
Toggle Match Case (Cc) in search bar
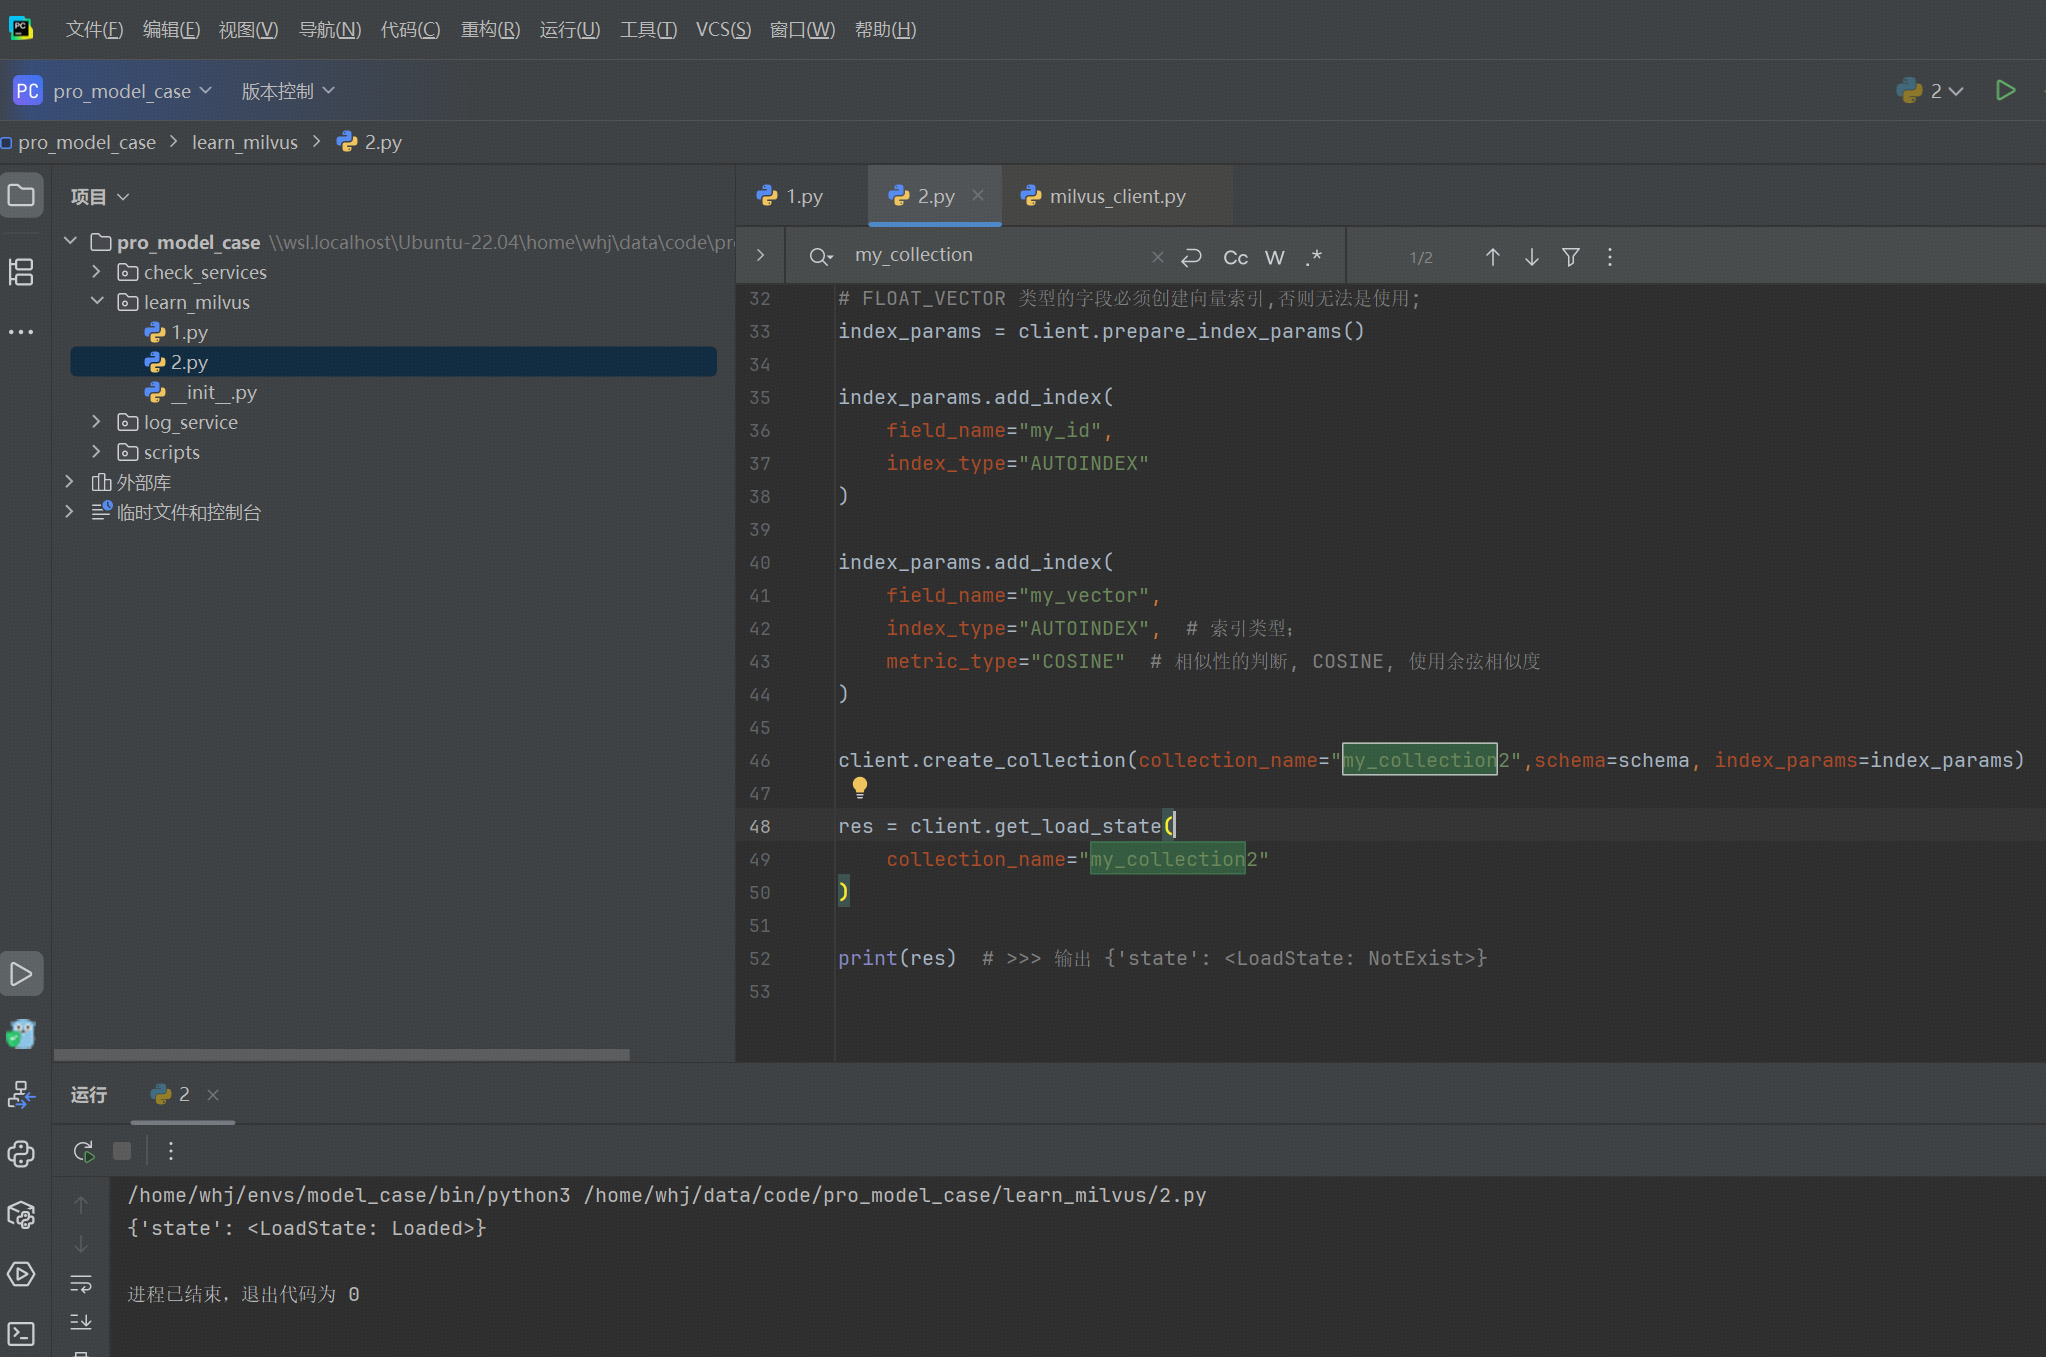point(1235,257)
